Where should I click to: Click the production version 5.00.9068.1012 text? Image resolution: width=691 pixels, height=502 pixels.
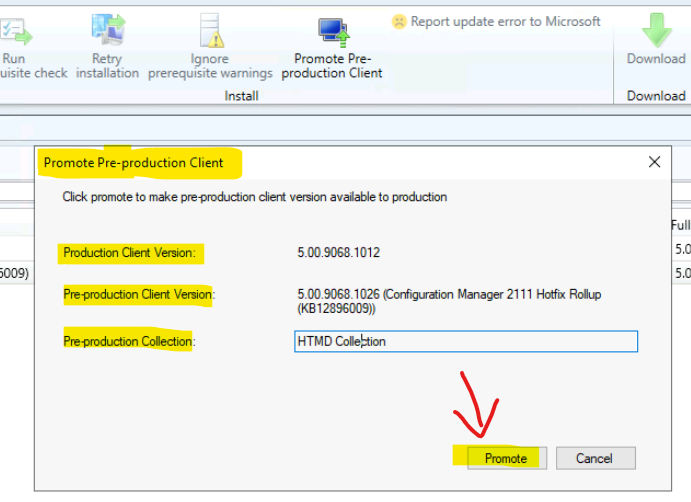[338, 253]
